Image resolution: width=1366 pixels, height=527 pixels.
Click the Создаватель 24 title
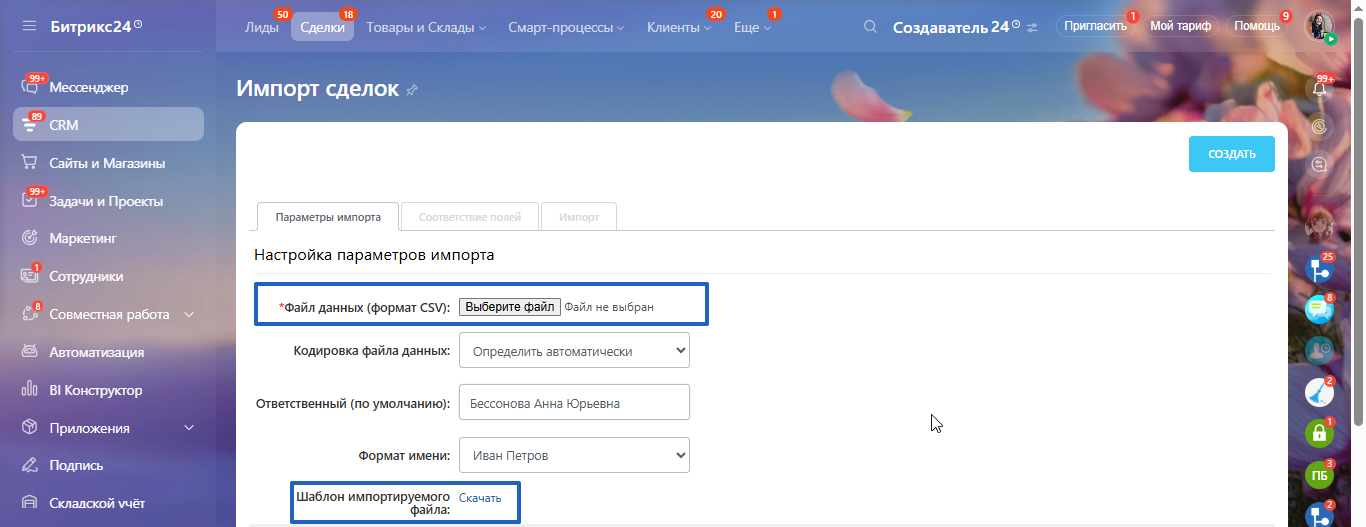click(x=951, y=27)
